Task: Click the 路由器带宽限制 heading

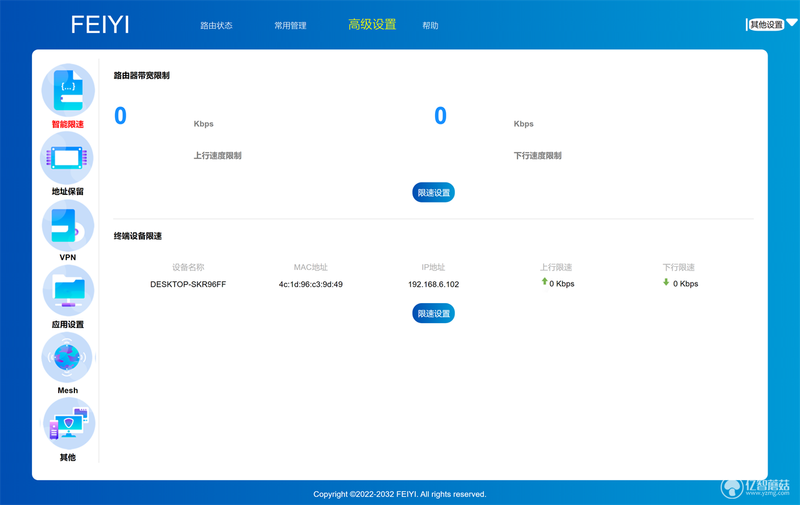Action: pos(141,75)
